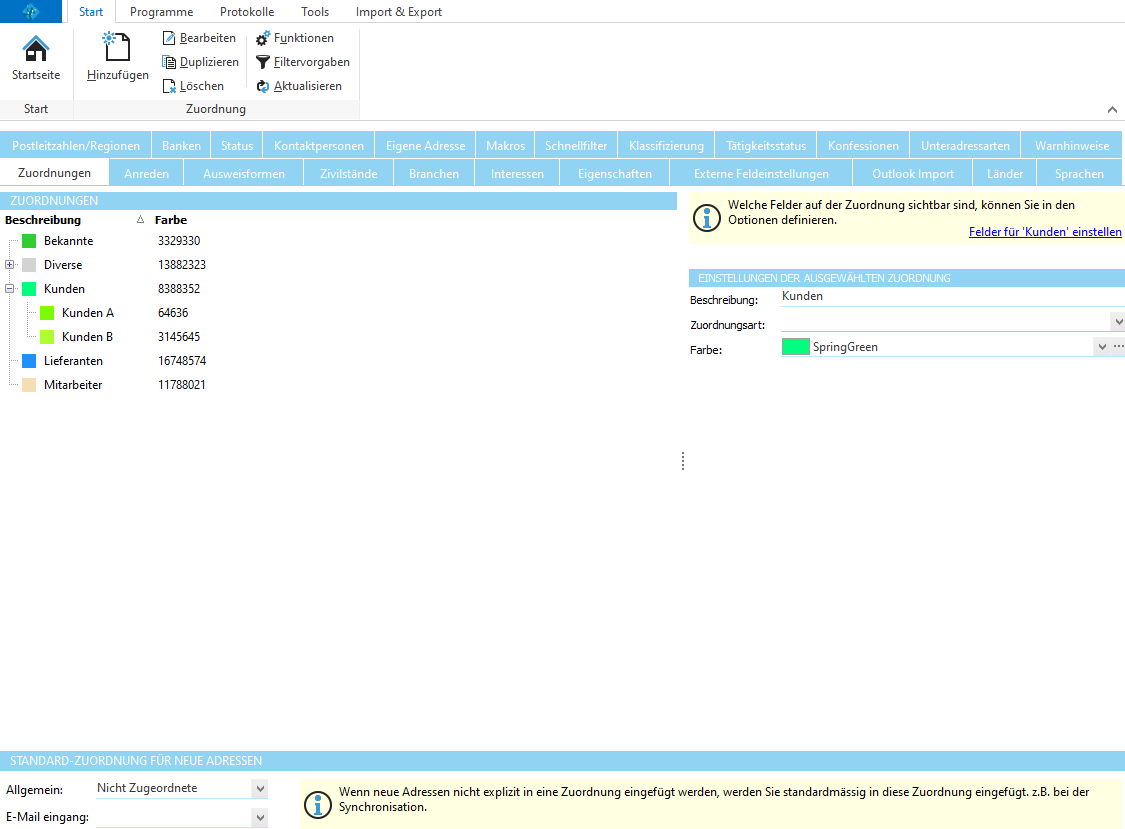Click the Bearbeiten edit icon

169,38
